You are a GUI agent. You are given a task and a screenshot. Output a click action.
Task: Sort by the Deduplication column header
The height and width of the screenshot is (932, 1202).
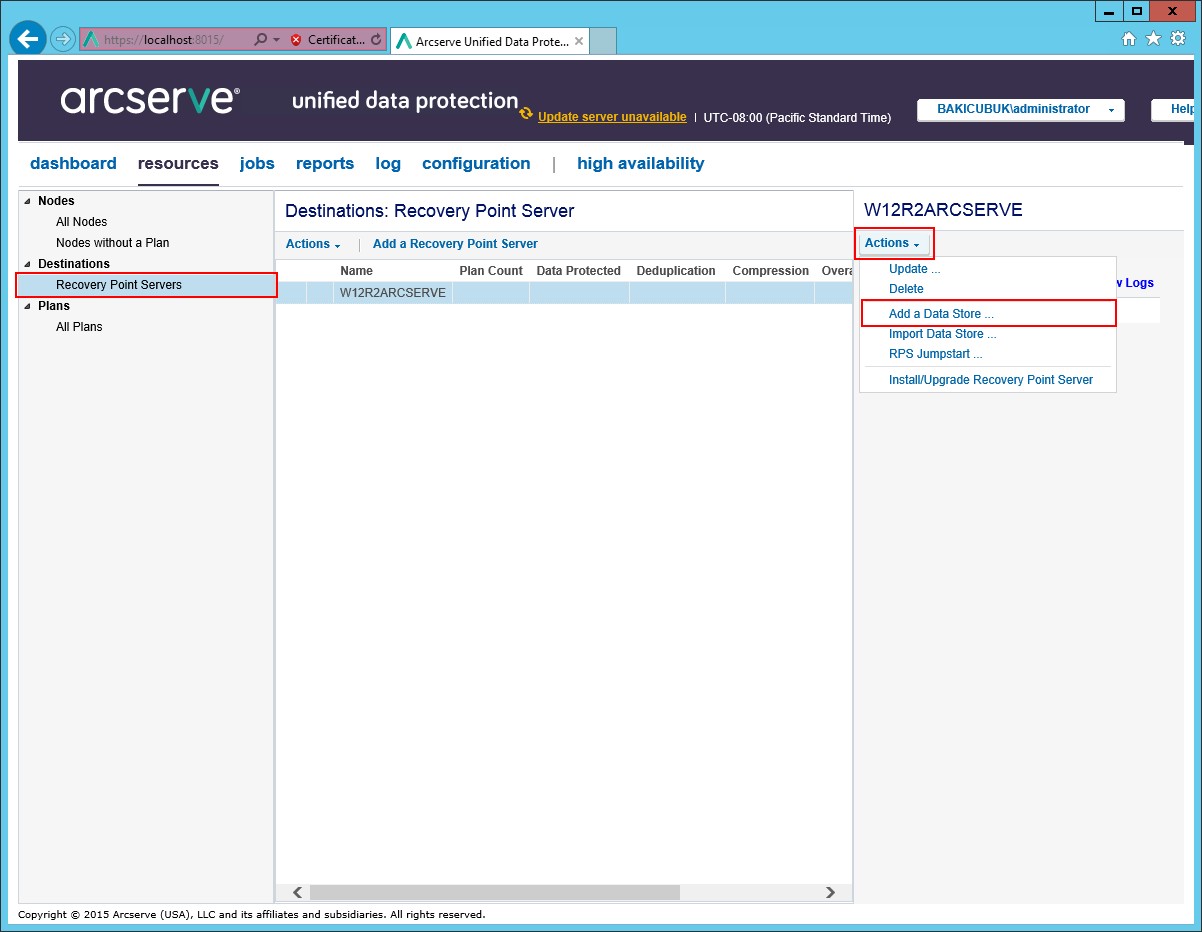coord(677,271)
